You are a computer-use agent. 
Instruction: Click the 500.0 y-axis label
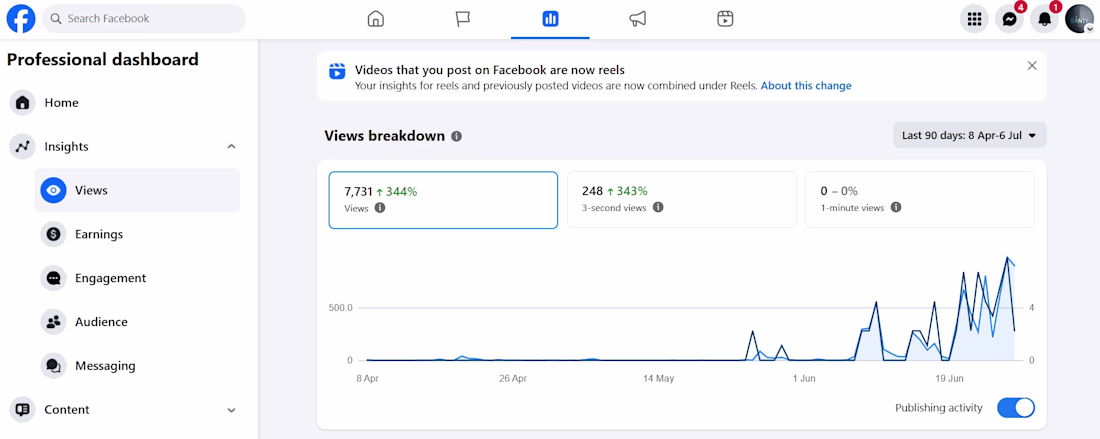340,308
